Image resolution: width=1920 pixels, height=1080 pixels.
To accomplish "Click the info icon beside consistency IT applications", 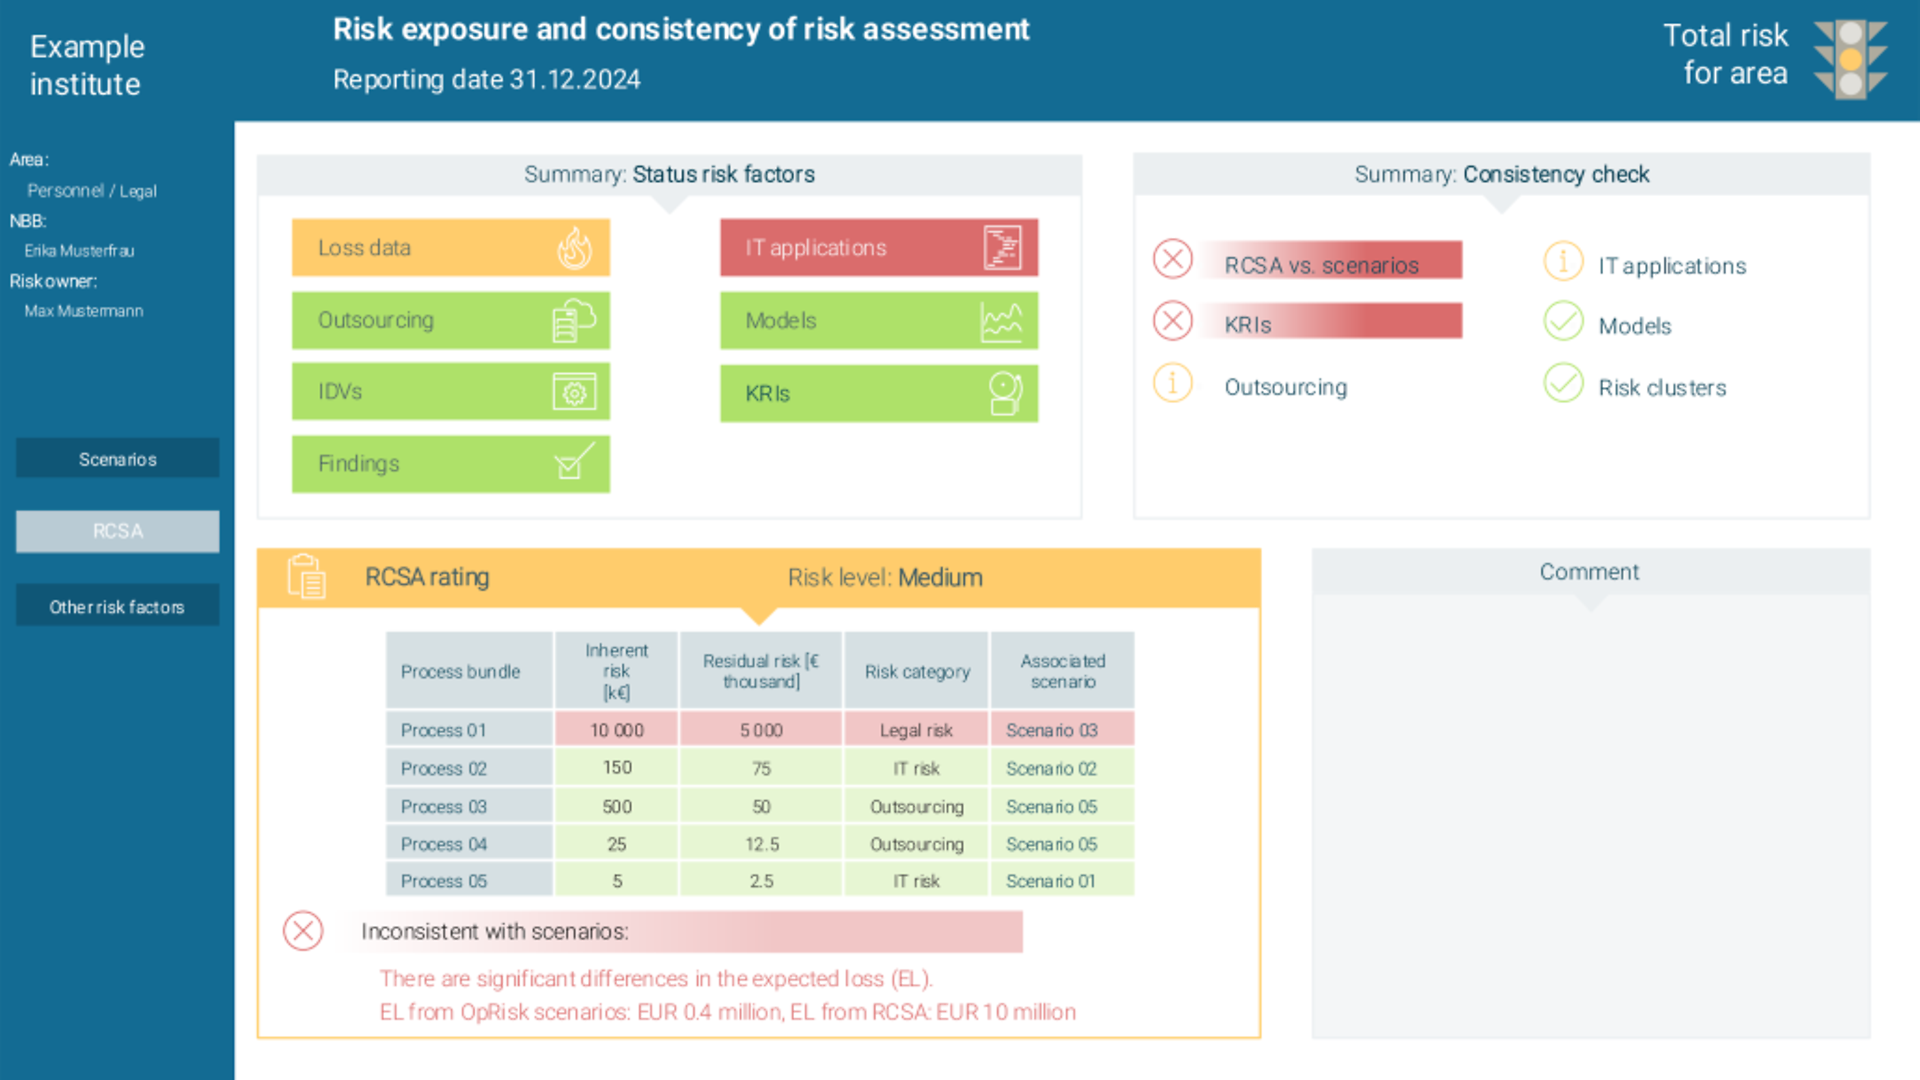I will tap(1563, 261).
